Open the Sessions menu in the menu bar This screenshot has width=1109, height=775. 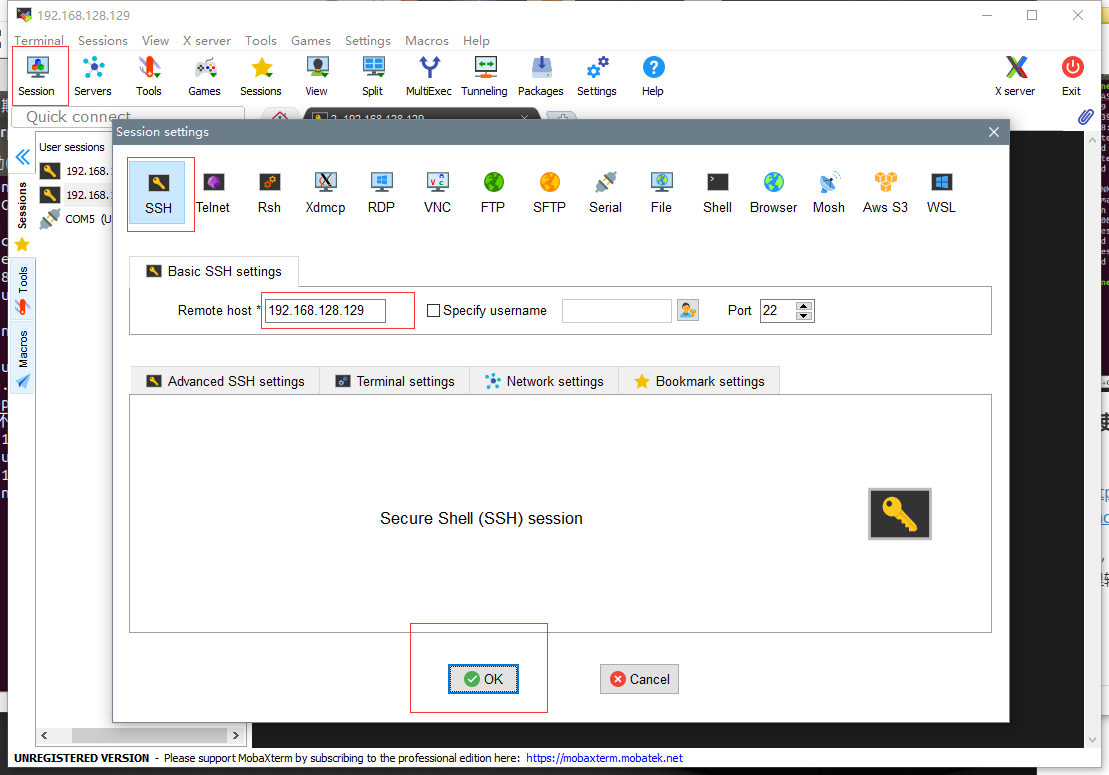click(x=103, y=40)
